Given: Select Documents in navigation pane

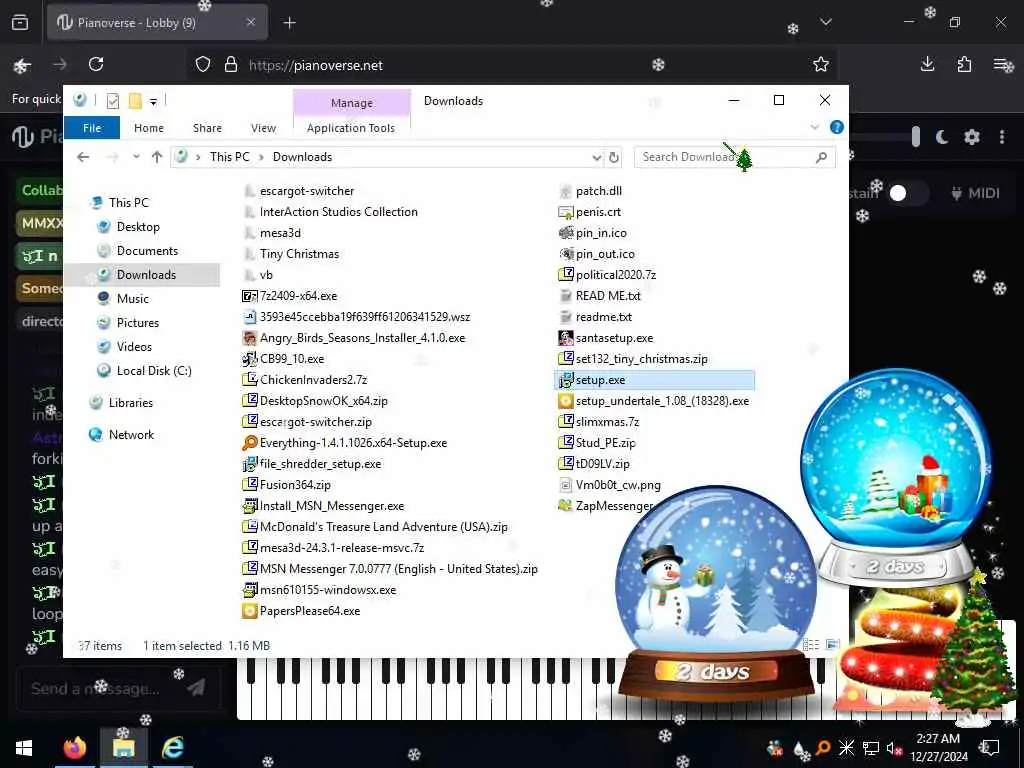Looking at the screenshot, I should 147,251.
